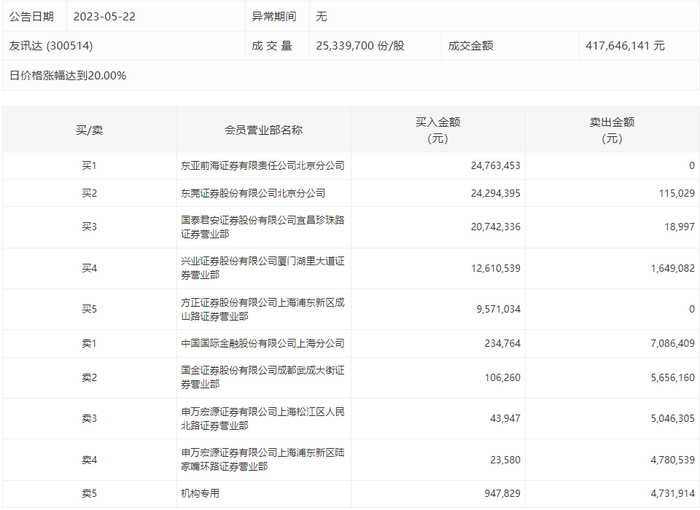Click the 机构专用 entry

tap(200, 493)
